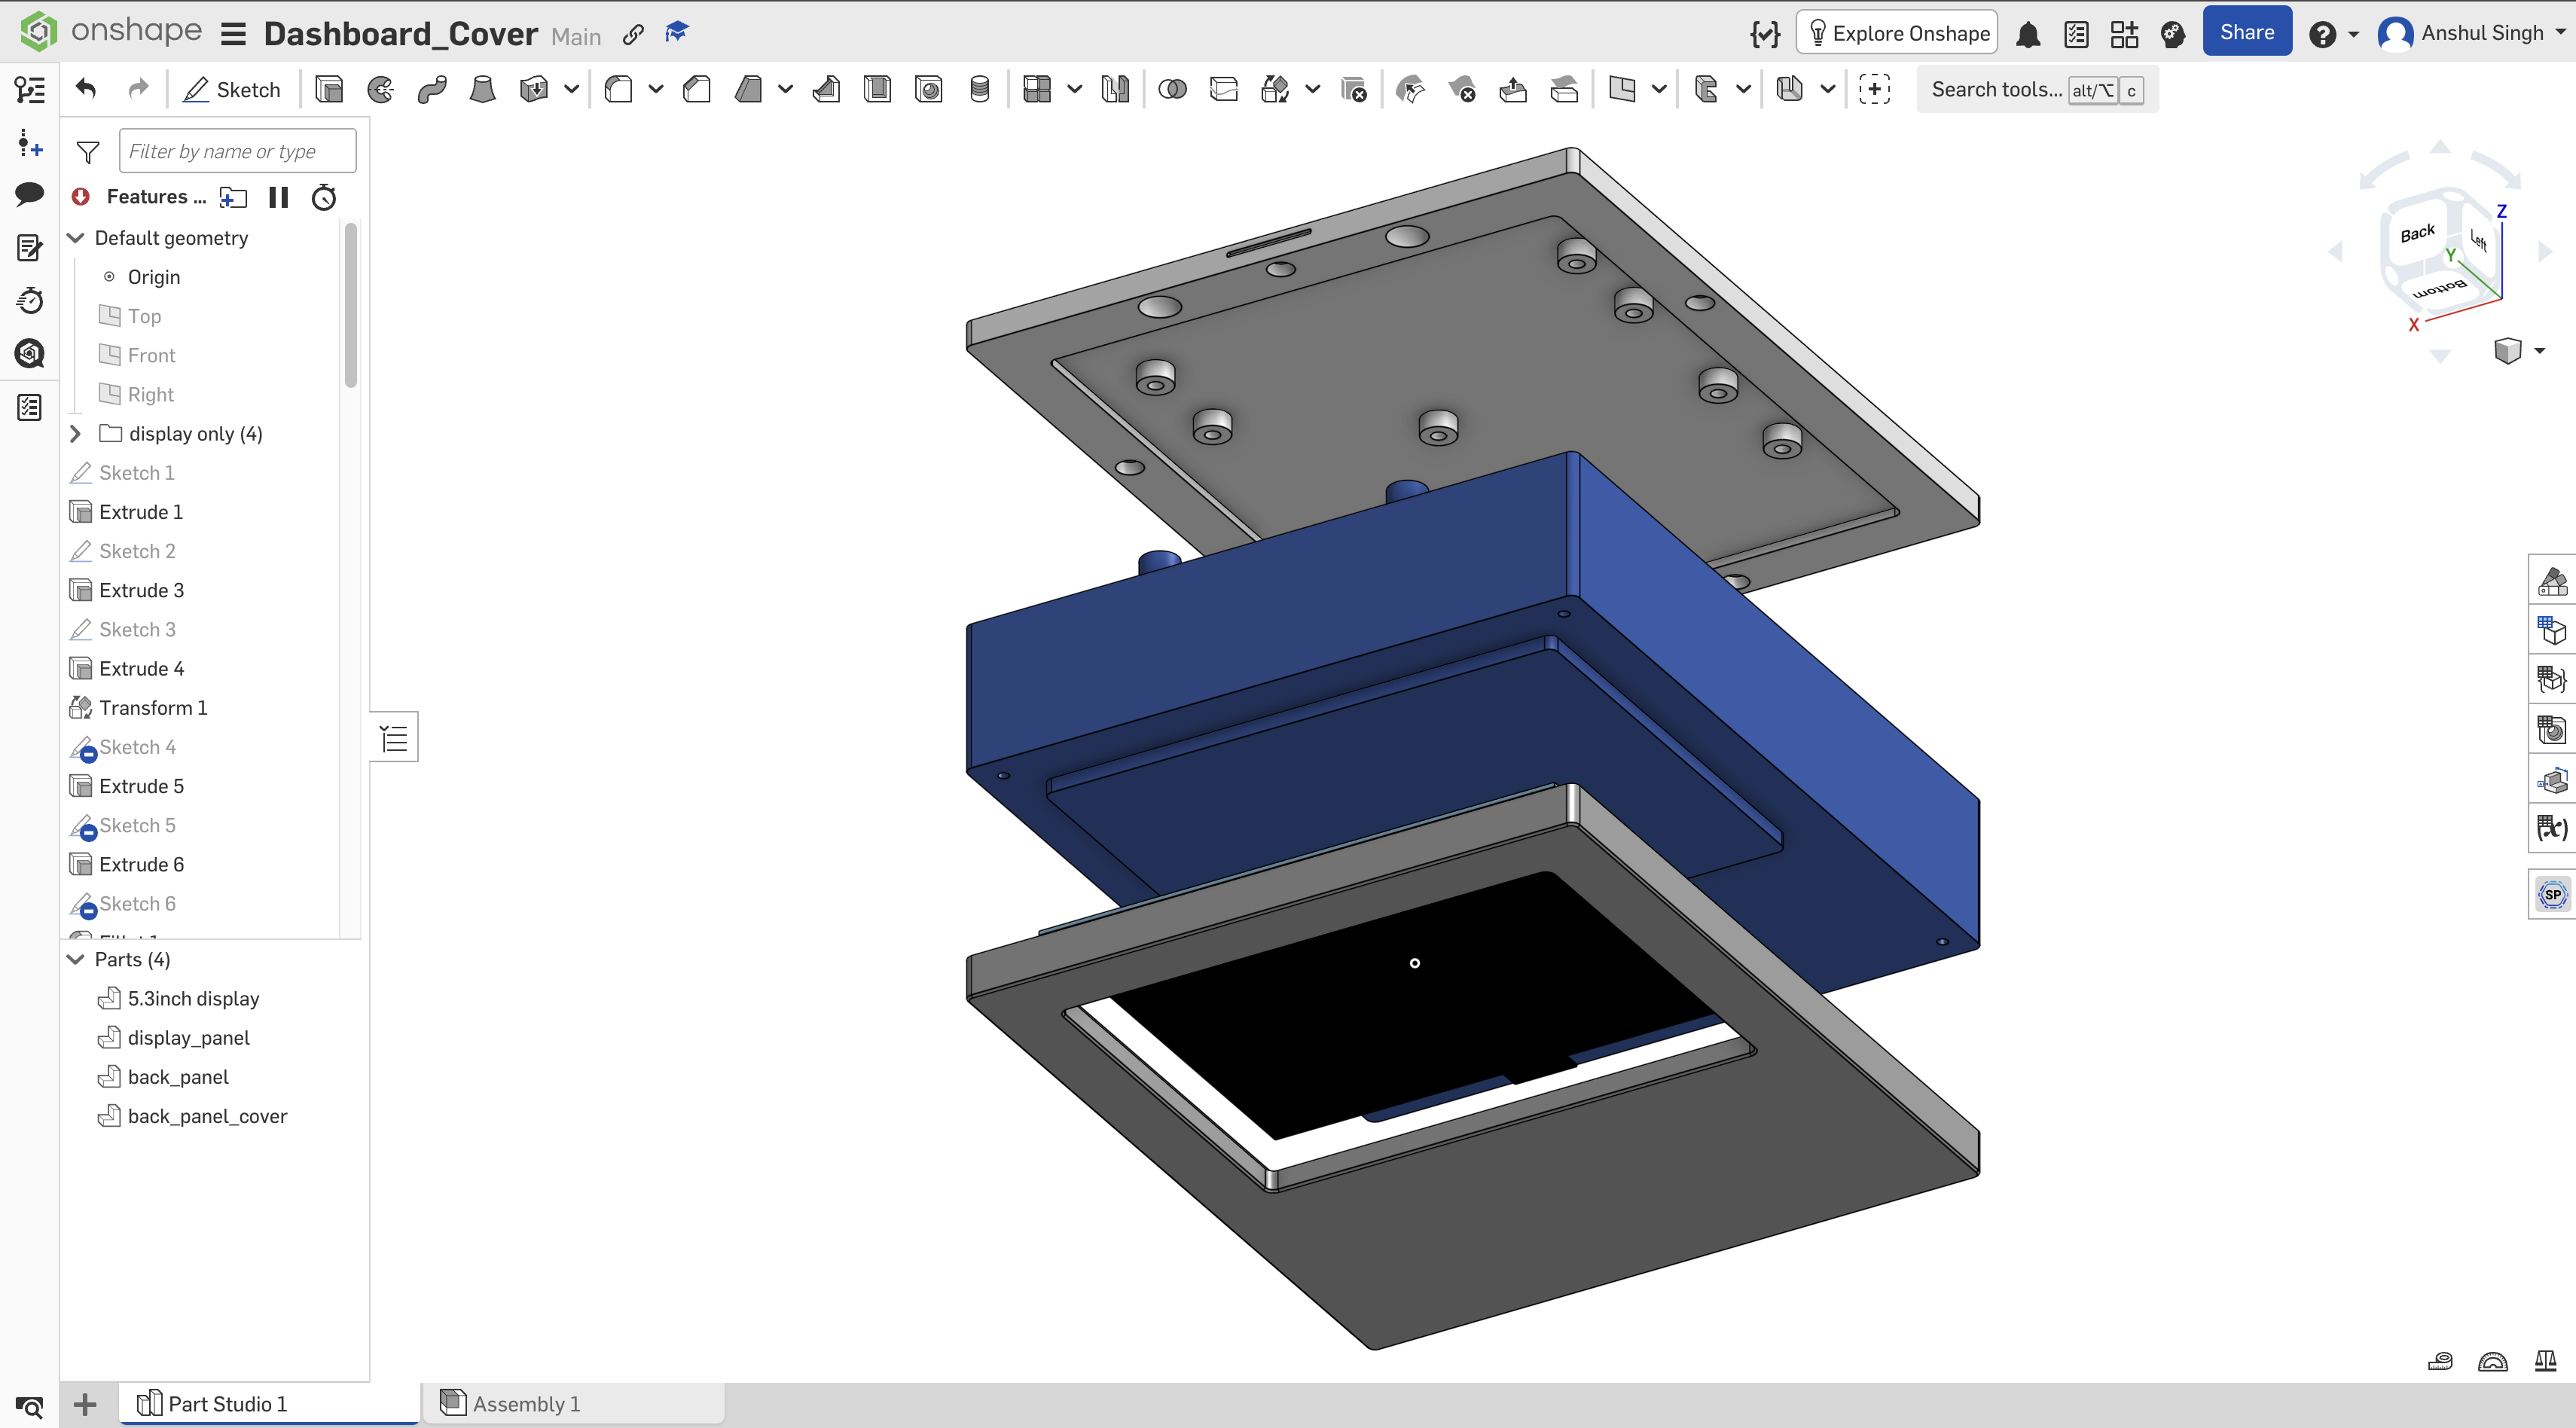Toggle the filter funnel icon
The image size is (2576, 1428).
pyautogui.click(x=88, y=152)
